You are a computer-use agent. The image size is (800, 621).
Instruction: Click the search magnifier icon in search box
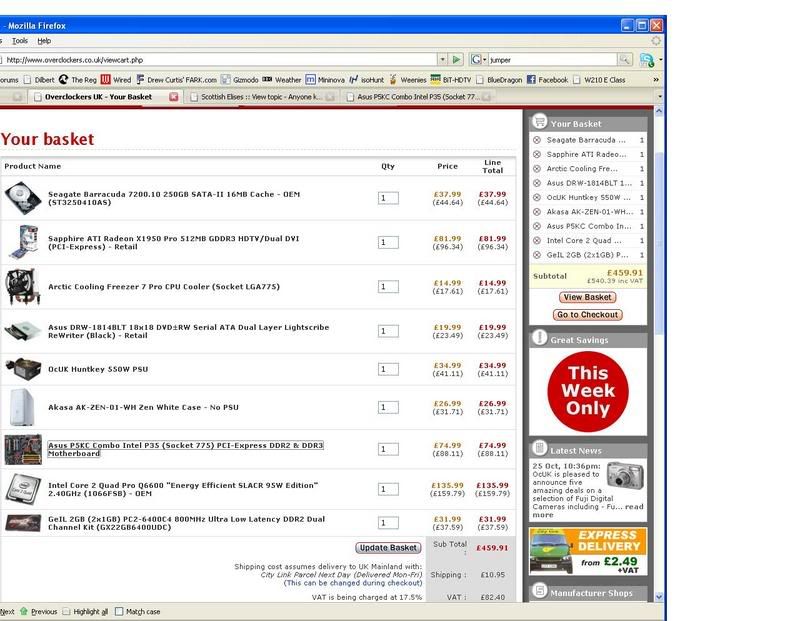tap(624, 60)
